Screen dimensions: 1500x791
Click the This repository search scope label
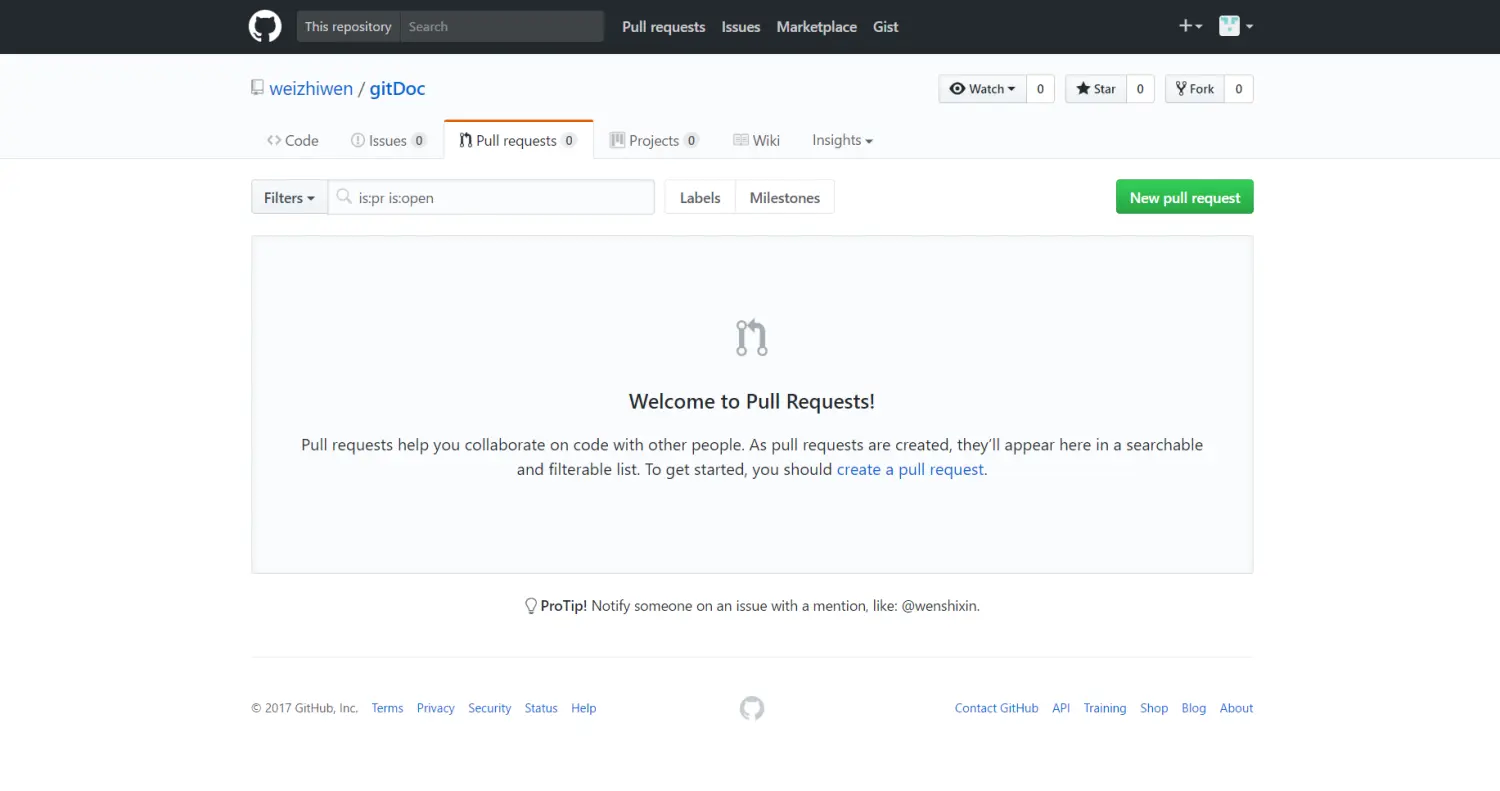(x=348, y=26)
